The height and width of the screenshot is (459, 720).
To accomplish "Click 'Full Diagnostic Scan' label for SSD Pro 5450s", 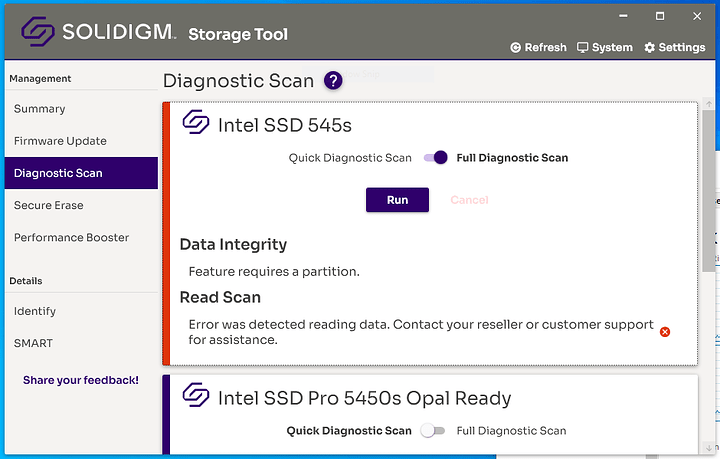I will (511, 431).
